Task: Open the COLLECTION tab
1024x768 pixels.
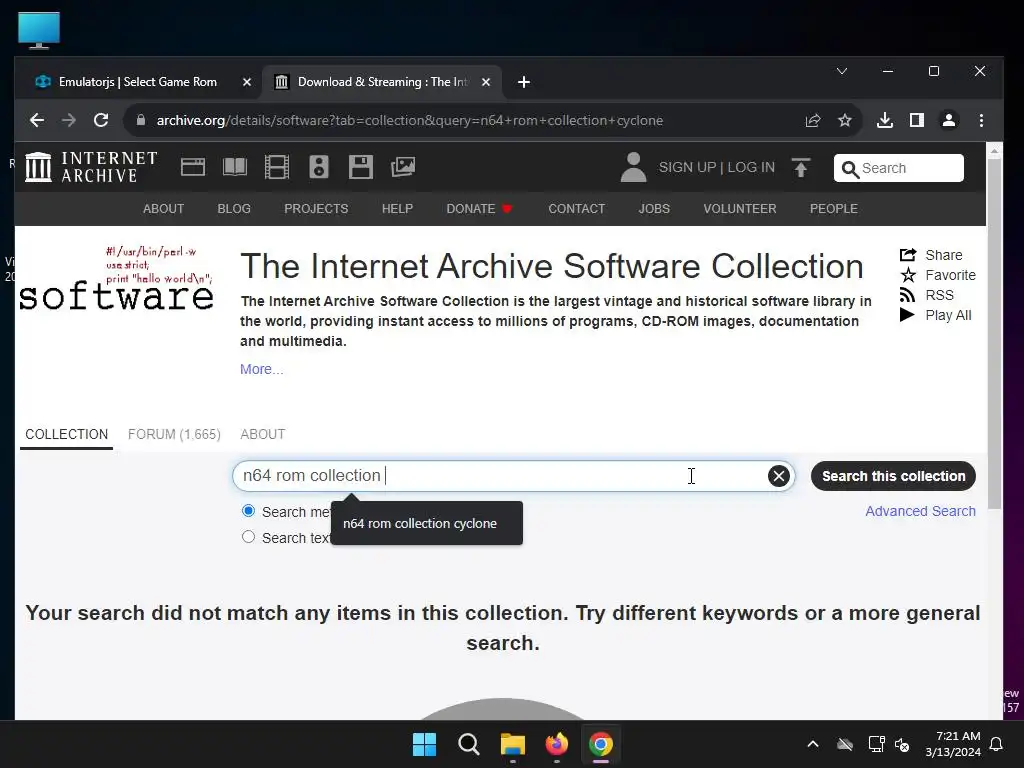Action: point(67,434)
